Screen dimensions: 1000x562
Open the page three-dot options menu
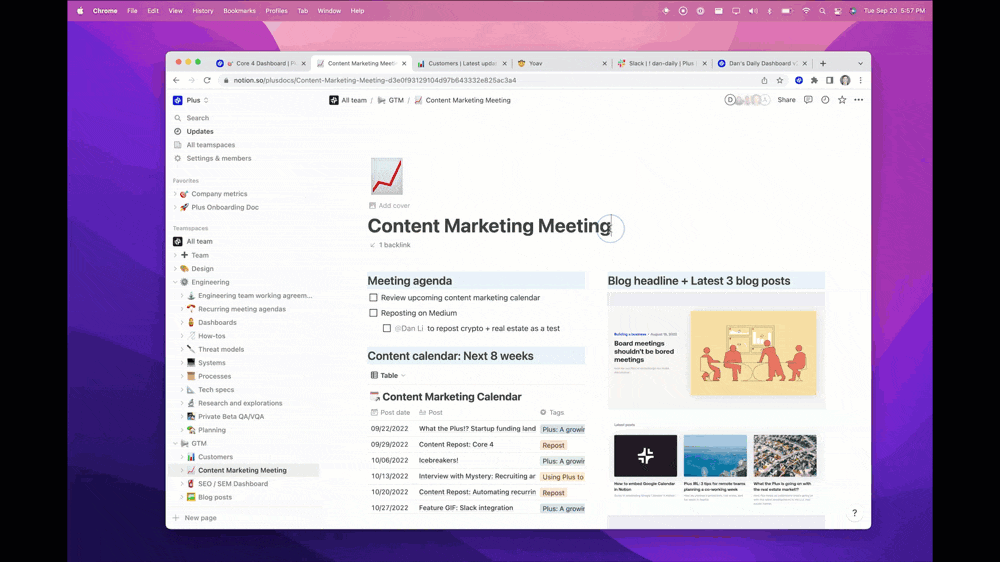[859, 100]
